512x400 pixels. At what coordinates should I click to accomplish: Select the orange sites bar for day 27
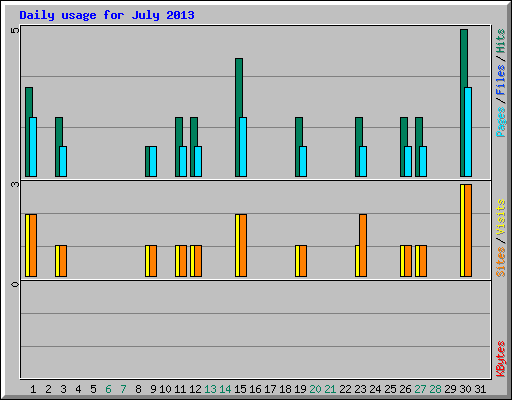point(423,261)
